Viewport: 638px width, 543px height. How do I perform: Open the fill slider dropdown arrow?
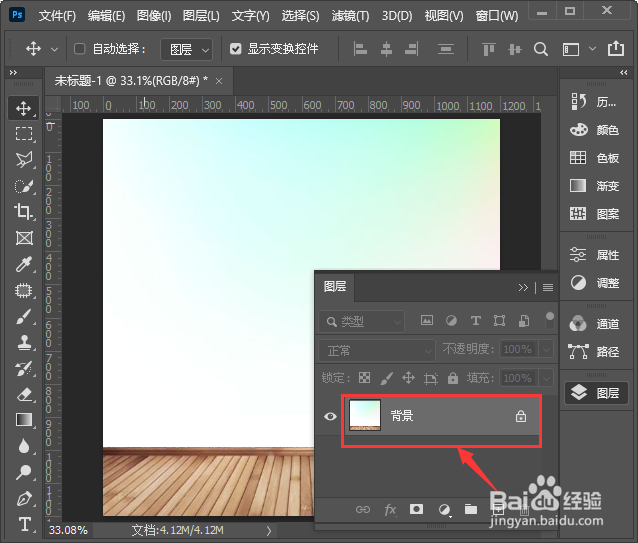546,378
